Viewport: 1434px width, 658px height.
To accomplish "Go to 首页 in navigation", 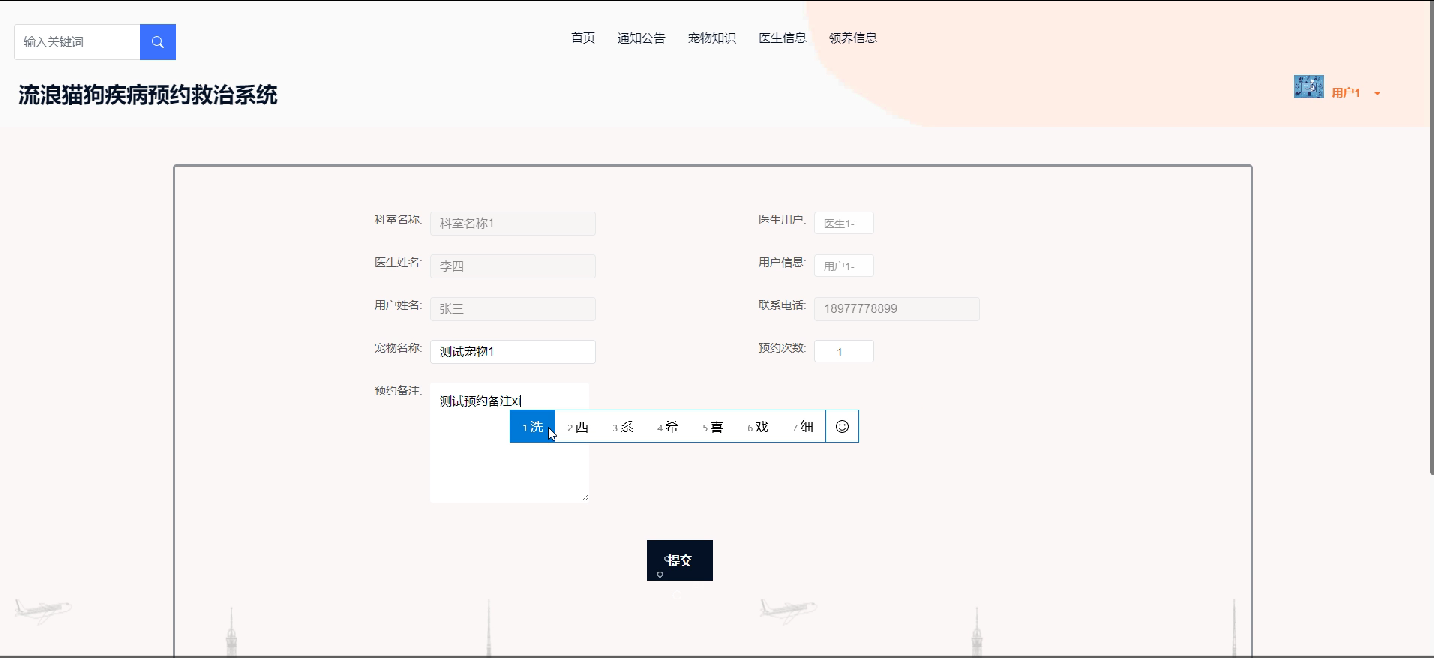I will pyautogui.click(x=583, y=38).
